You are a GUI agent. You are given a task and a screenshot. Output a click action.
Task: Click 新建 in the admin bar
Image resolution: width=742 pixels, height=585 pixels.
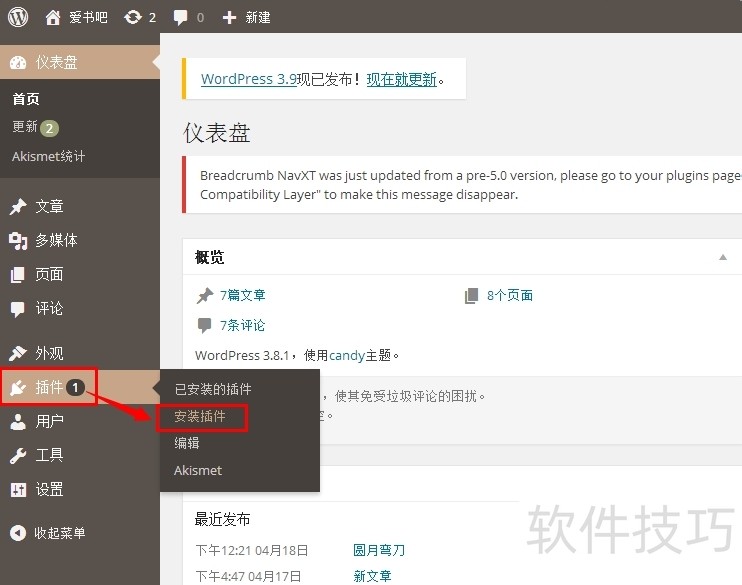coord(258,18)
